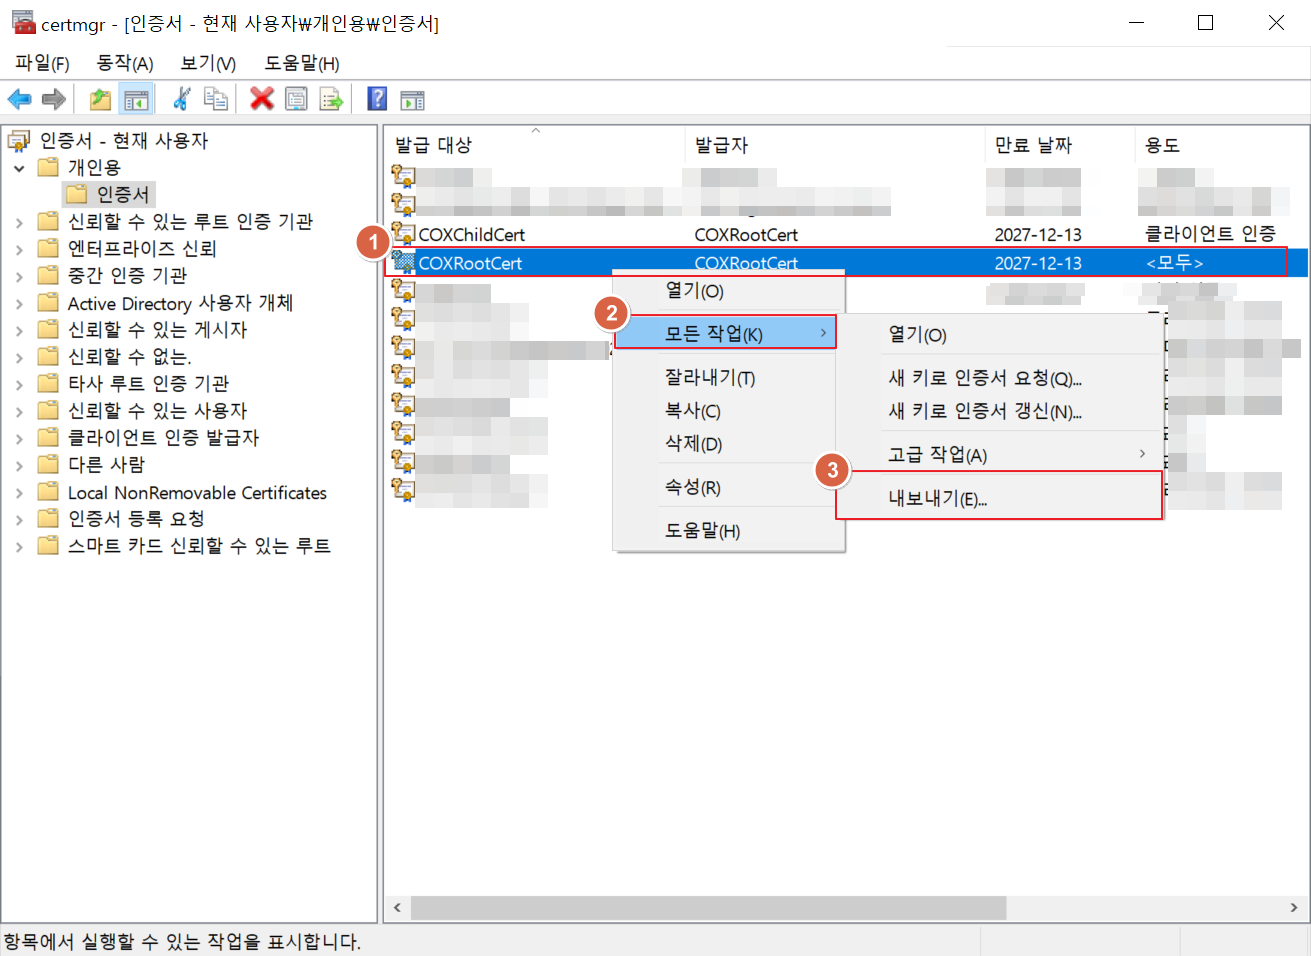Click the Export List toolbar icon
The height and width of the screenshot is (956, 1311).
(x=331, y=99)
